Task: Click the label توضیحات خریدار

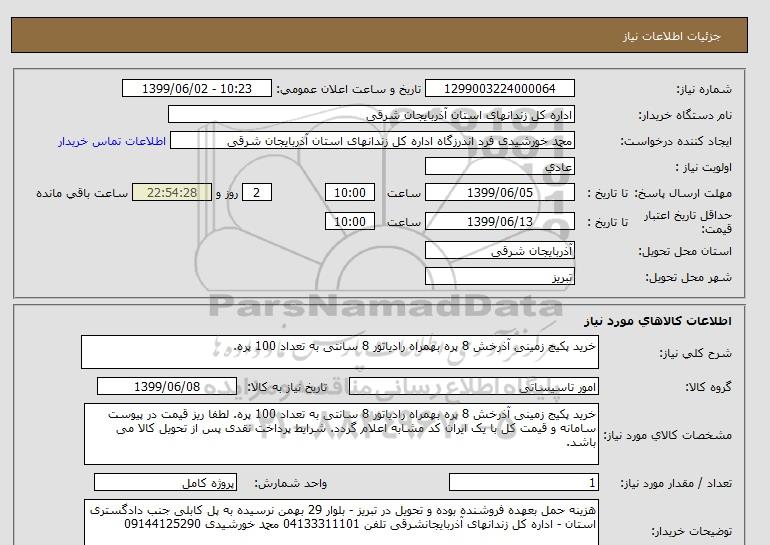Action: pyautogui.click(x=692, y=531)
